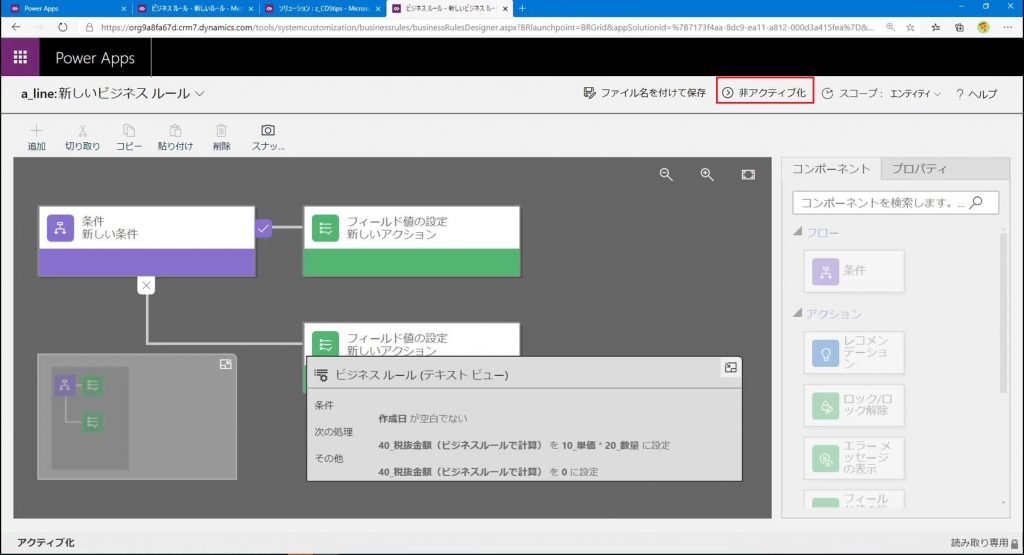Open a new browser tab

[522, 8]
